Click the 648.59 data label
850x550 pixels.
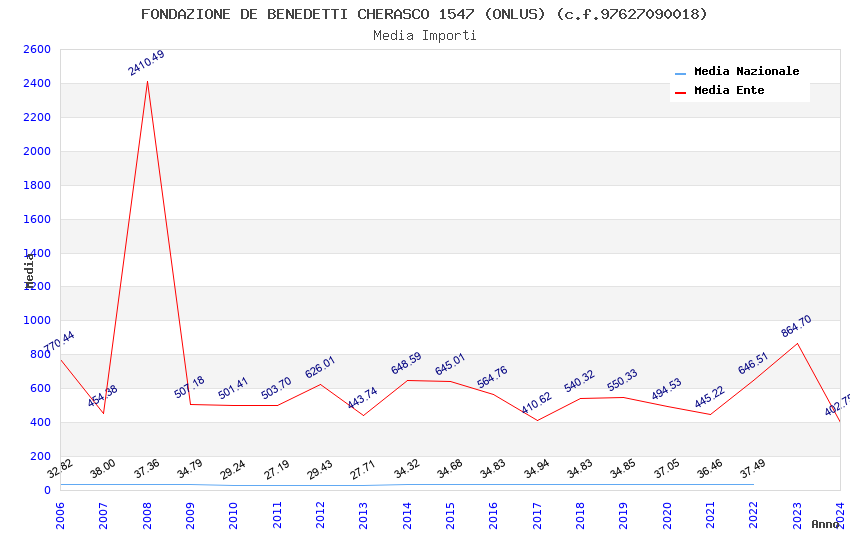(x=406, y=364)
